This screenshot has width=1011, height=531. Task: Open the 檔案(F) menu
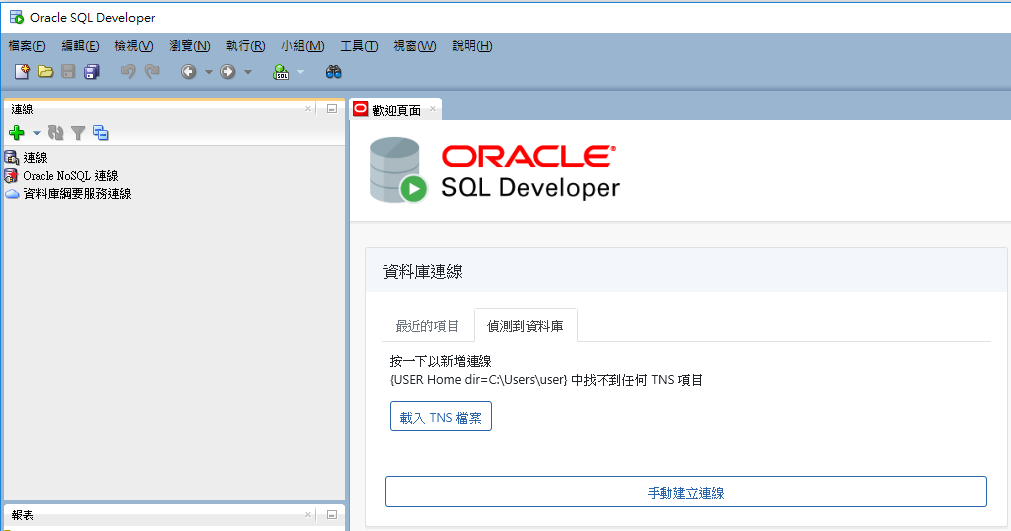pyautogui.click(x=27, y=46)
